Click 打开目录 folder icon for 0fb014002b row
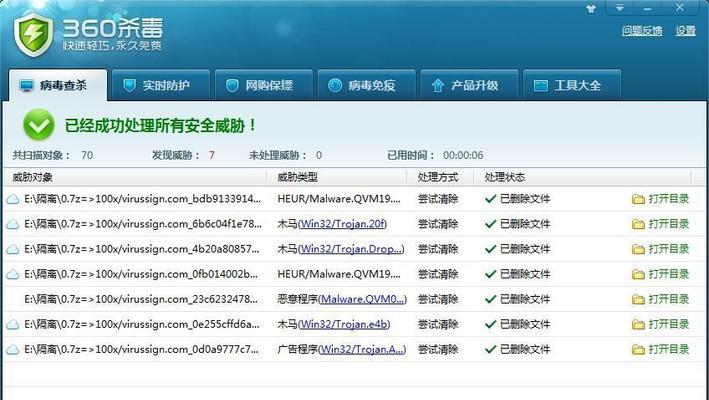Viewport: 709px width, 400px height. [638, 274]
